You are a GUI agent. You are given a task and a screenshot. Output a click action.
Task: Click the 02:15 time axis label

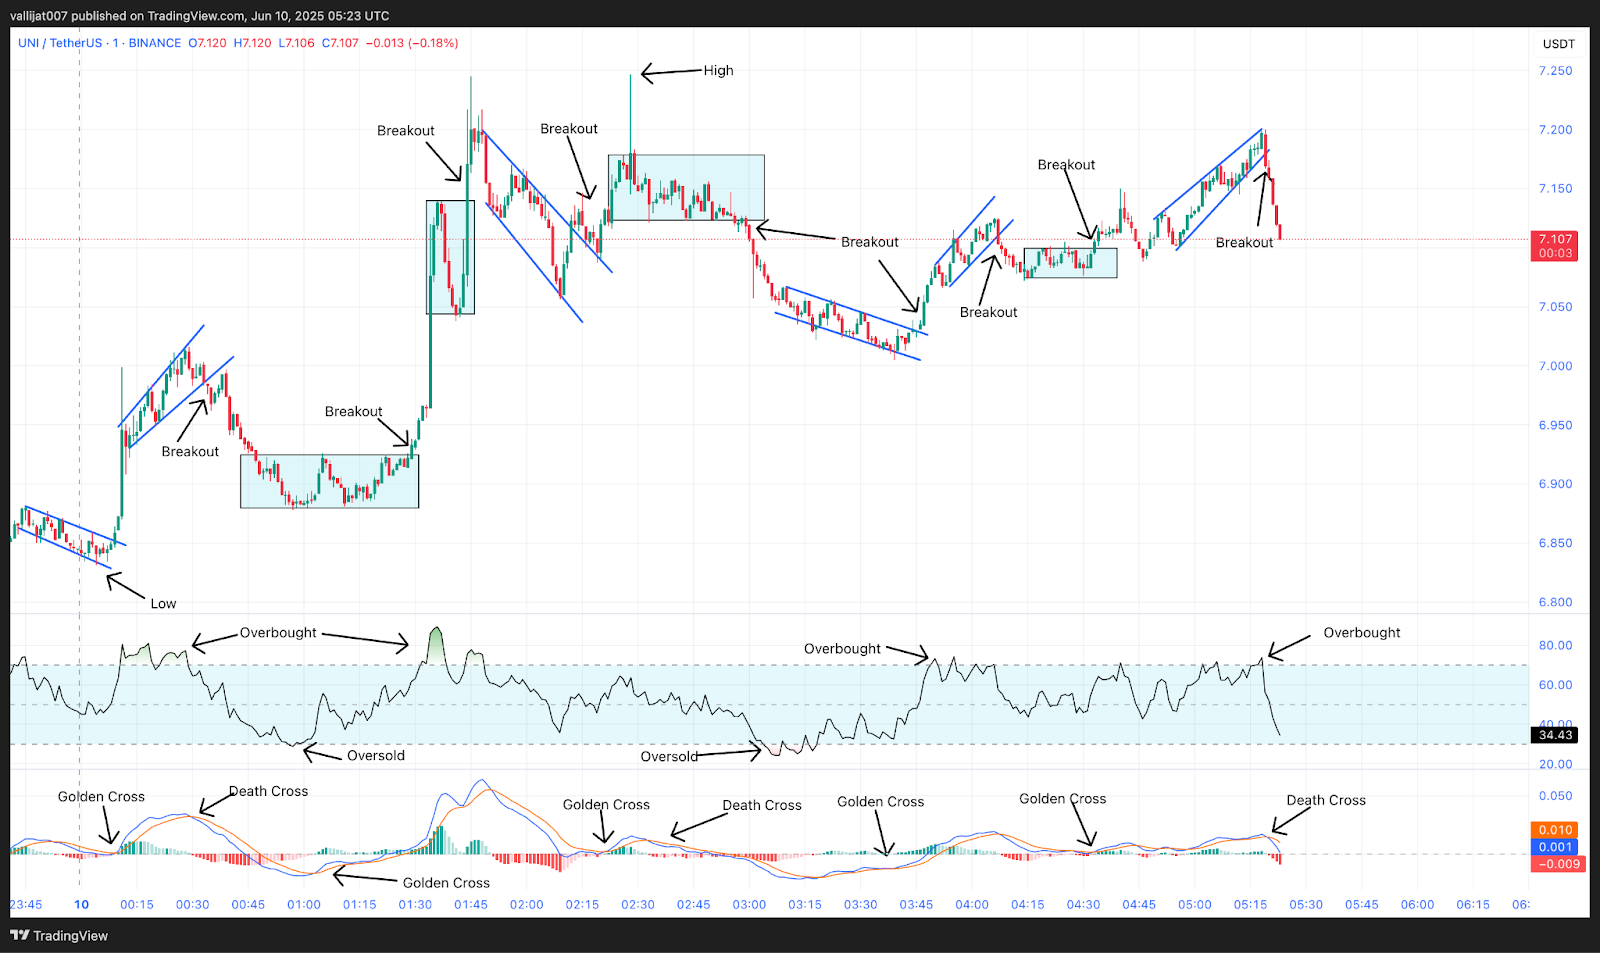coord(582,905)
